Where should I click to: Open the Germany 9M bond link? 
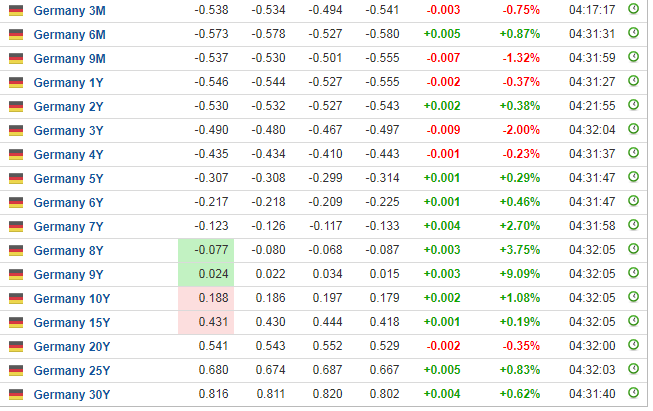tap(70, 59)
